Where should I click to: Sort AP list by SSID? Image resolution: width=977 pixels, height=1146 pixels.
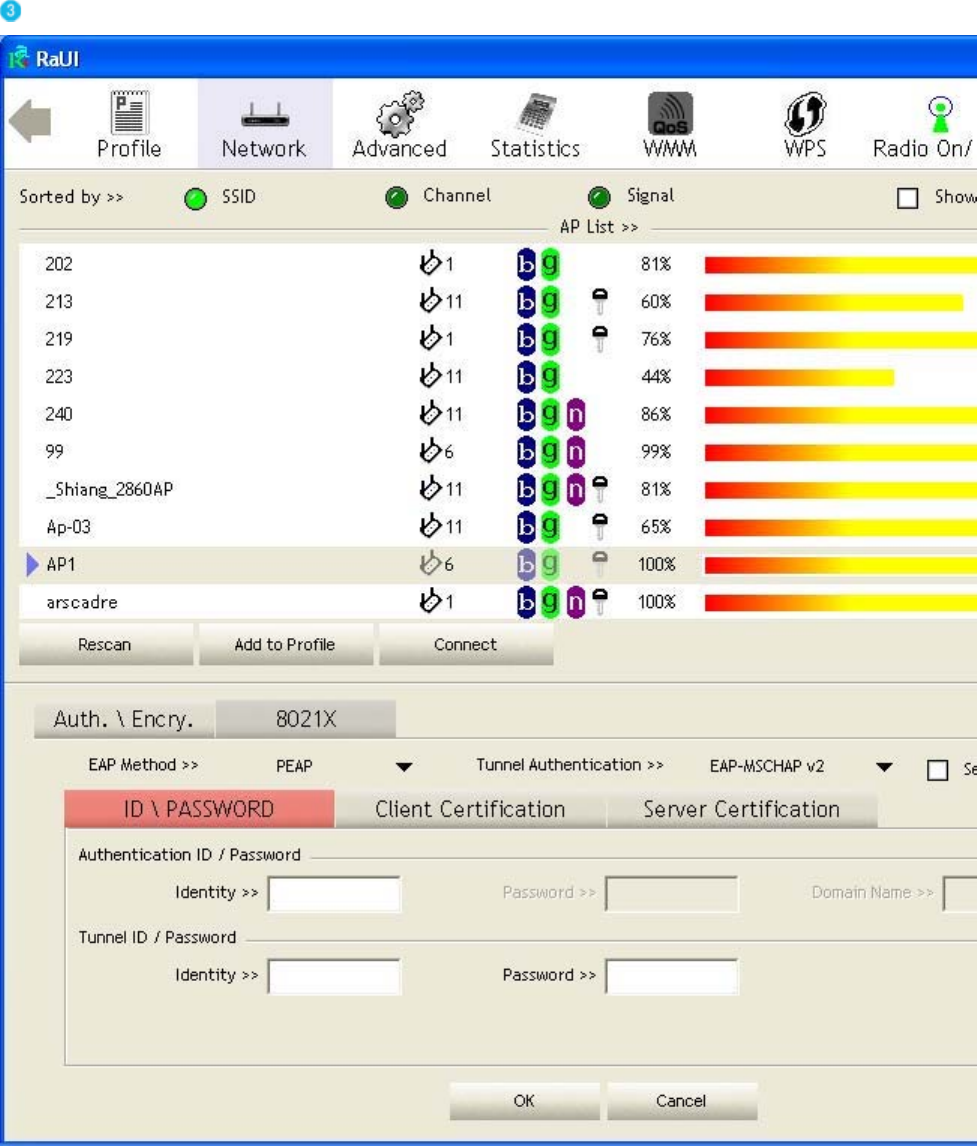(194, 197)
